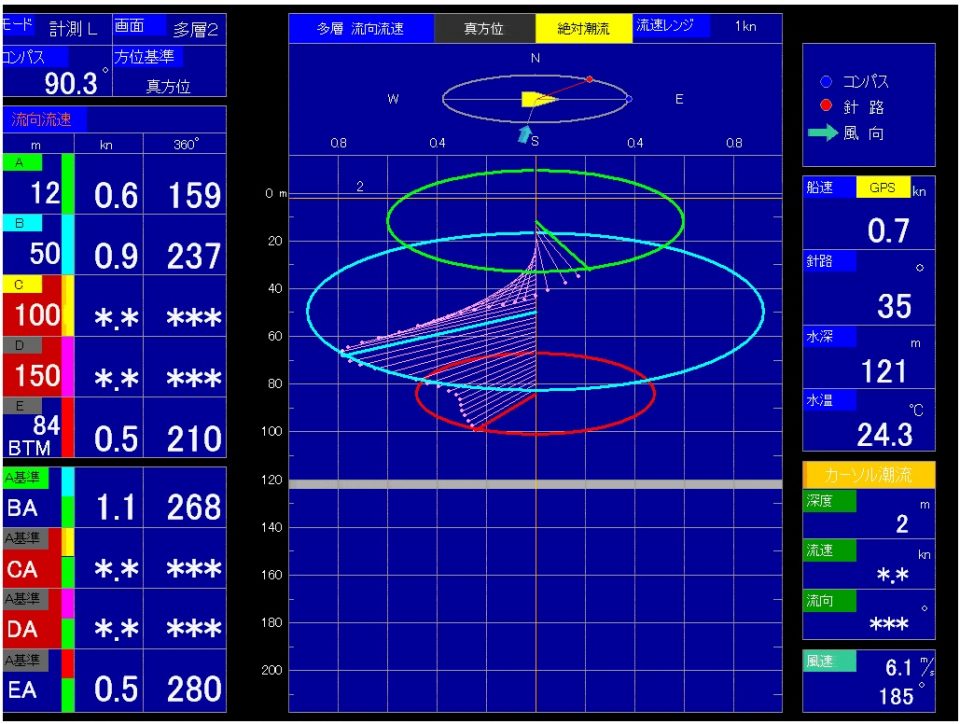Viewport: 960px width, 724px height.
Task: Click layer A green label
Action: 22,162
